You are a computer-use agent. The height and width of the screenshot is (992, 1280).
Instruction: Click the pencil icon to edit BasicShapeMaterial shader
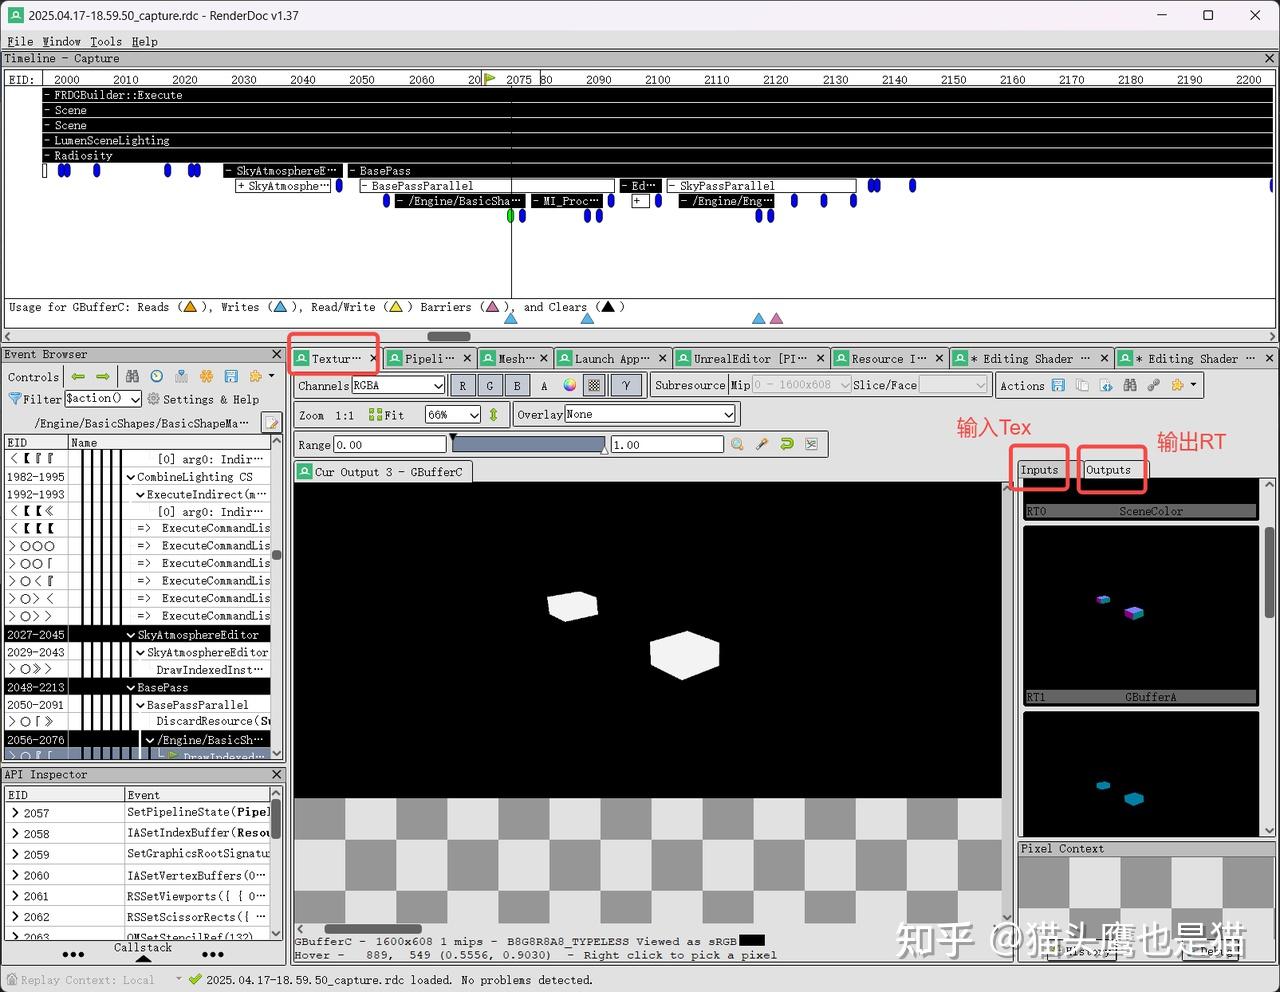271,422
